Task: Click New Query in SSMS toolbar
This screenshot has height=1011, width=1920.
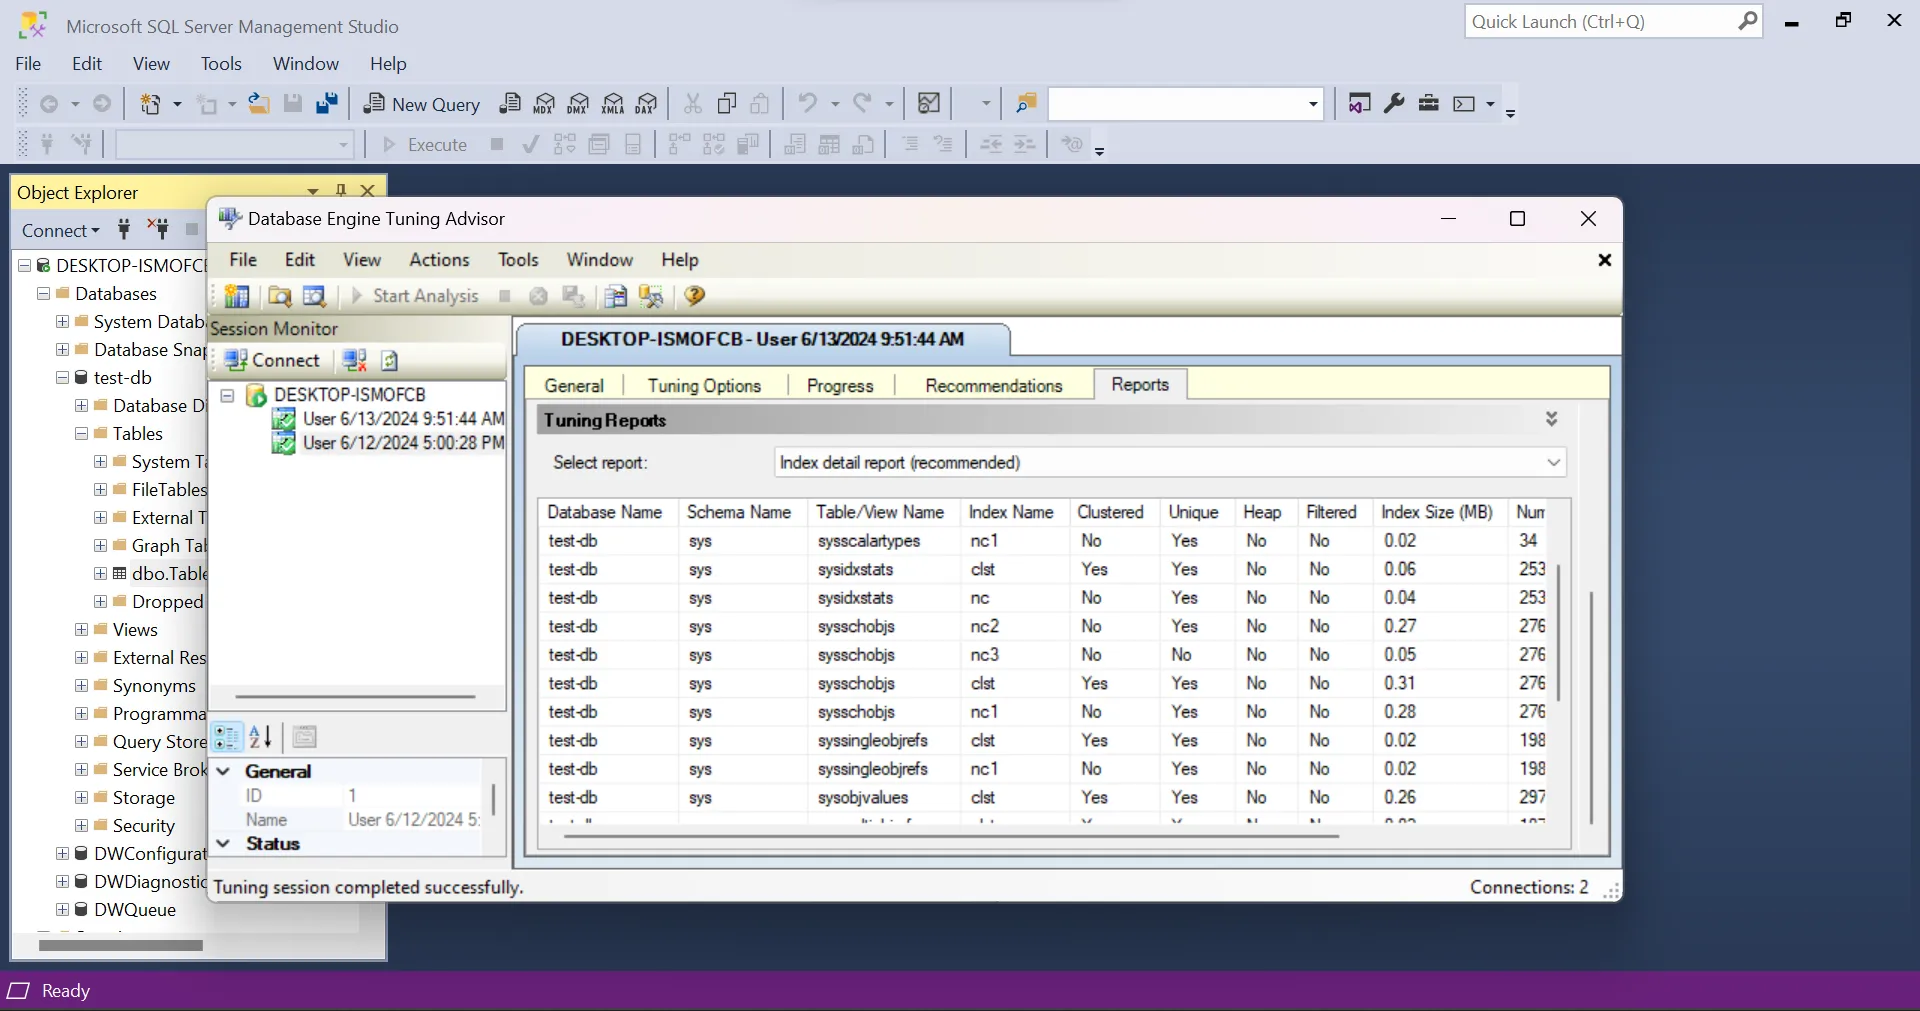Action: pos(421,104)
